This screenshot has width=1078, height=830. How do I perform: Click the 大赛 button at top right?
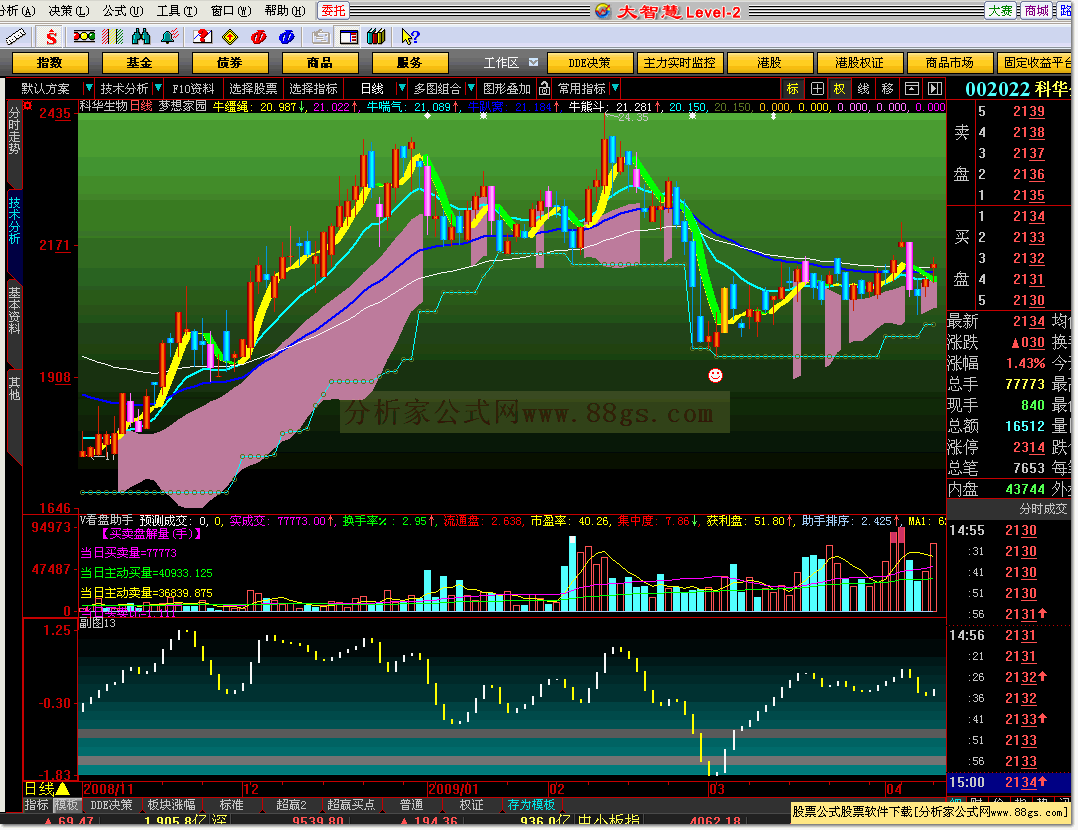pyautogui.click(x=1000, y=11)
